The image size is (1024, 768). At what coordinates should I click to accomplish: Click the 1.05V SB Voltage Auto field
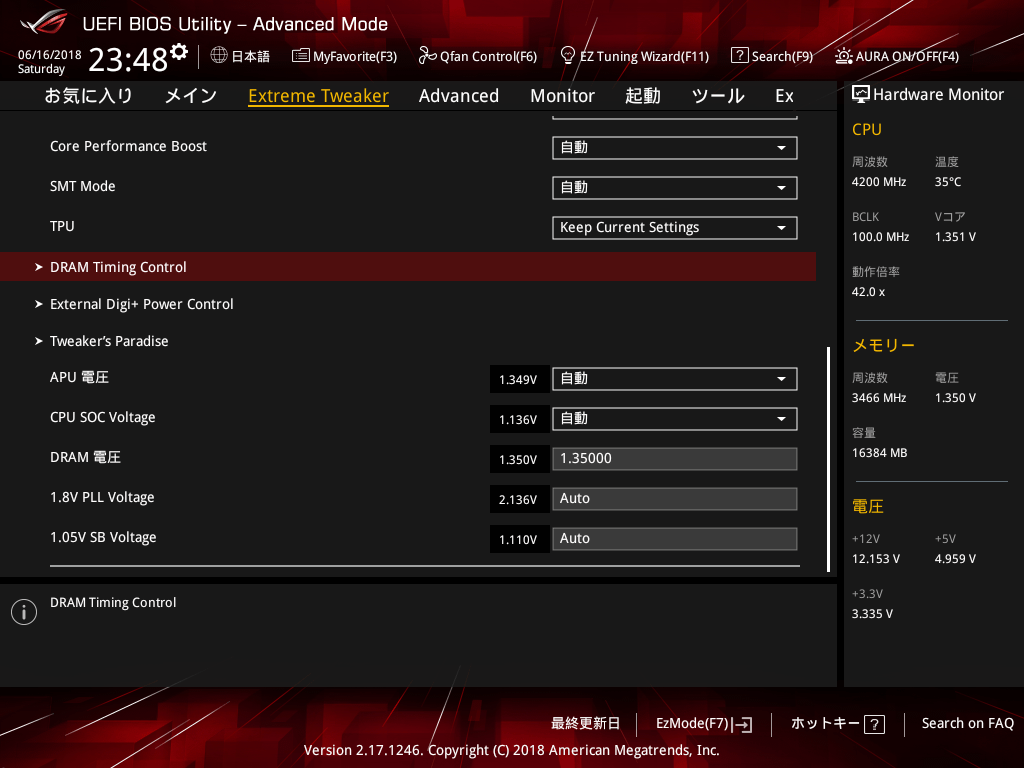pyautogui.click(x=675, y=539)
